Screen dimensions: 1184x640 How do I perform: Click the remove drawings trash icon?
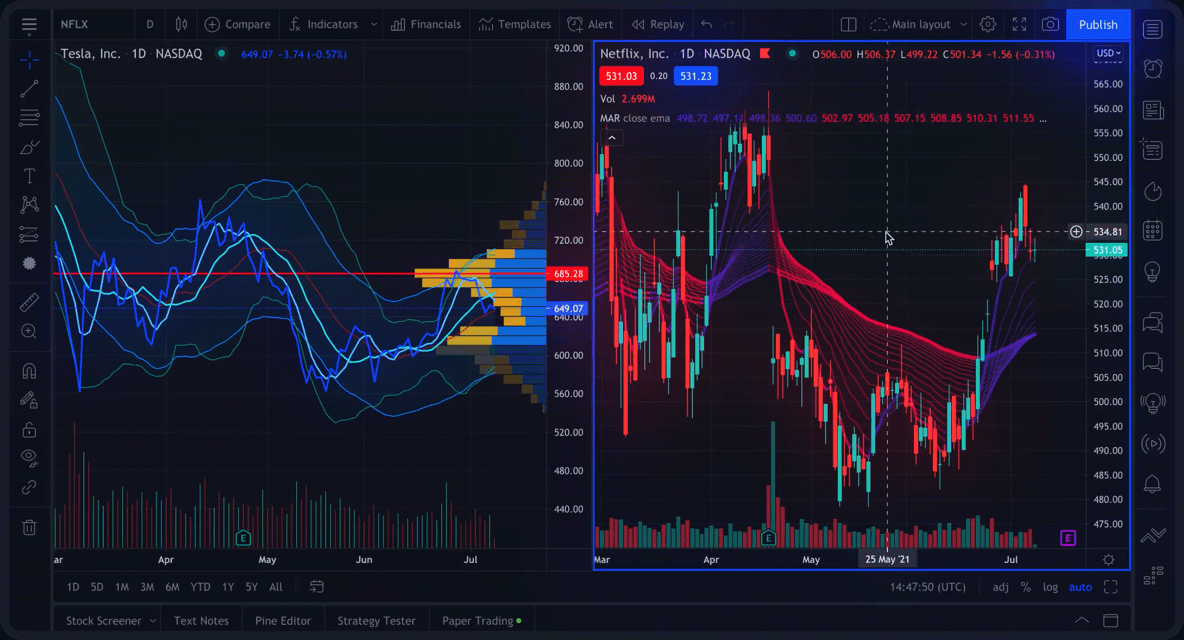pyautogui.click(x=29, y=527)
